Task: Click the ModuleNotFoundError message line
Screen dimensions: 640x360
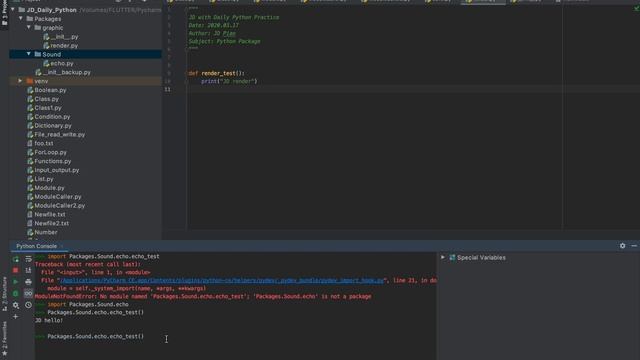Action: click(203, 296)
